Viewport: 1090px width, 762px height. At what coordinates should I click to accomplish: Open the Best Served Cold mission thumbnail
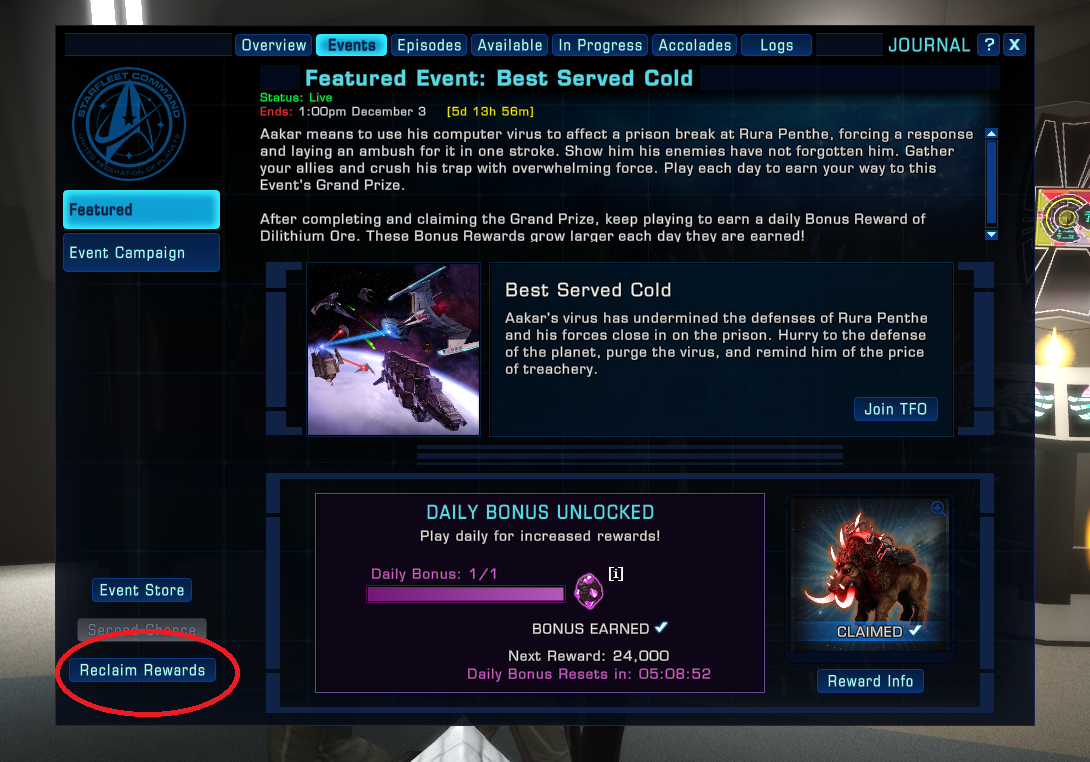(393, 349)
